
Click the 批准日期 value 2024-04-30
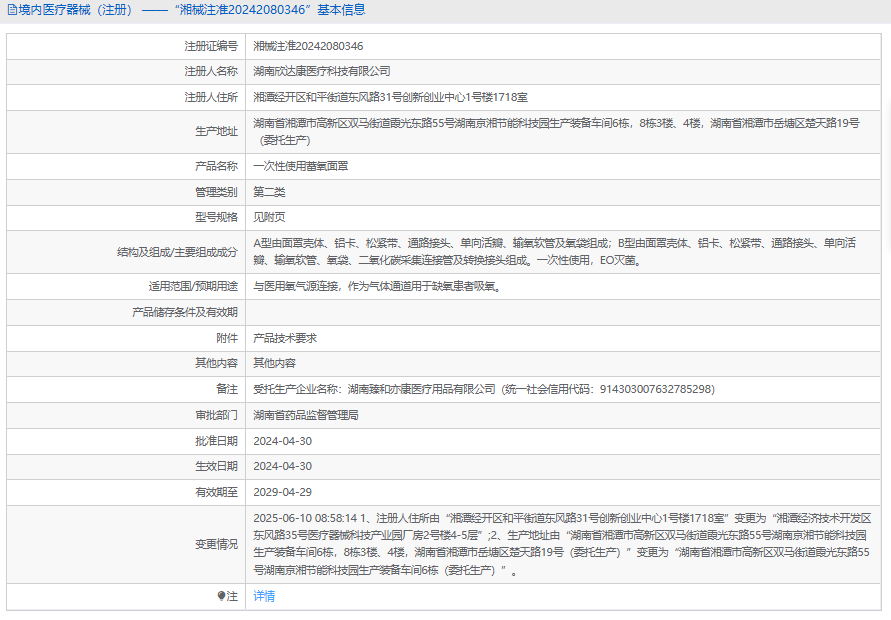click(283, 441)
